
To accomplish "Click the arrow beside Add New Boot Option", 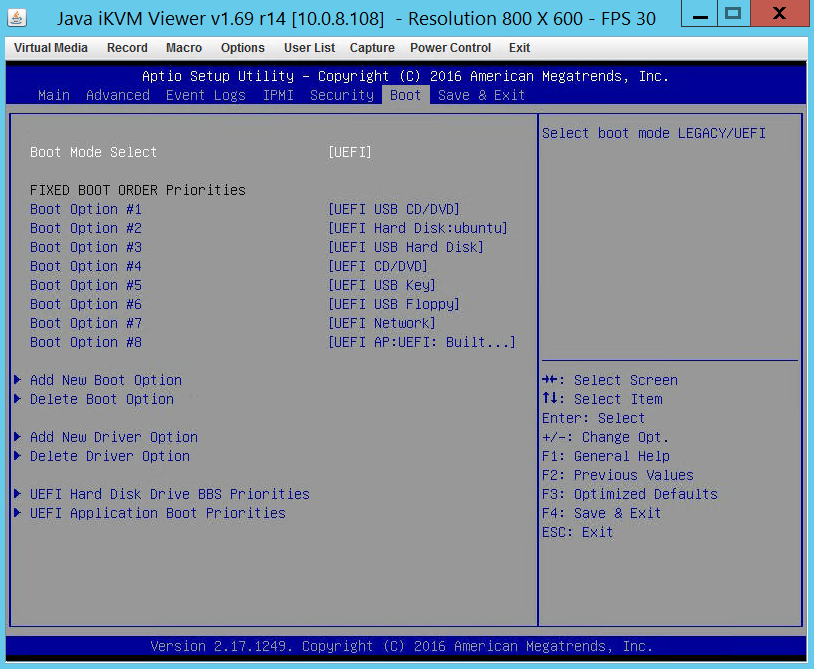I will point(18,380).
